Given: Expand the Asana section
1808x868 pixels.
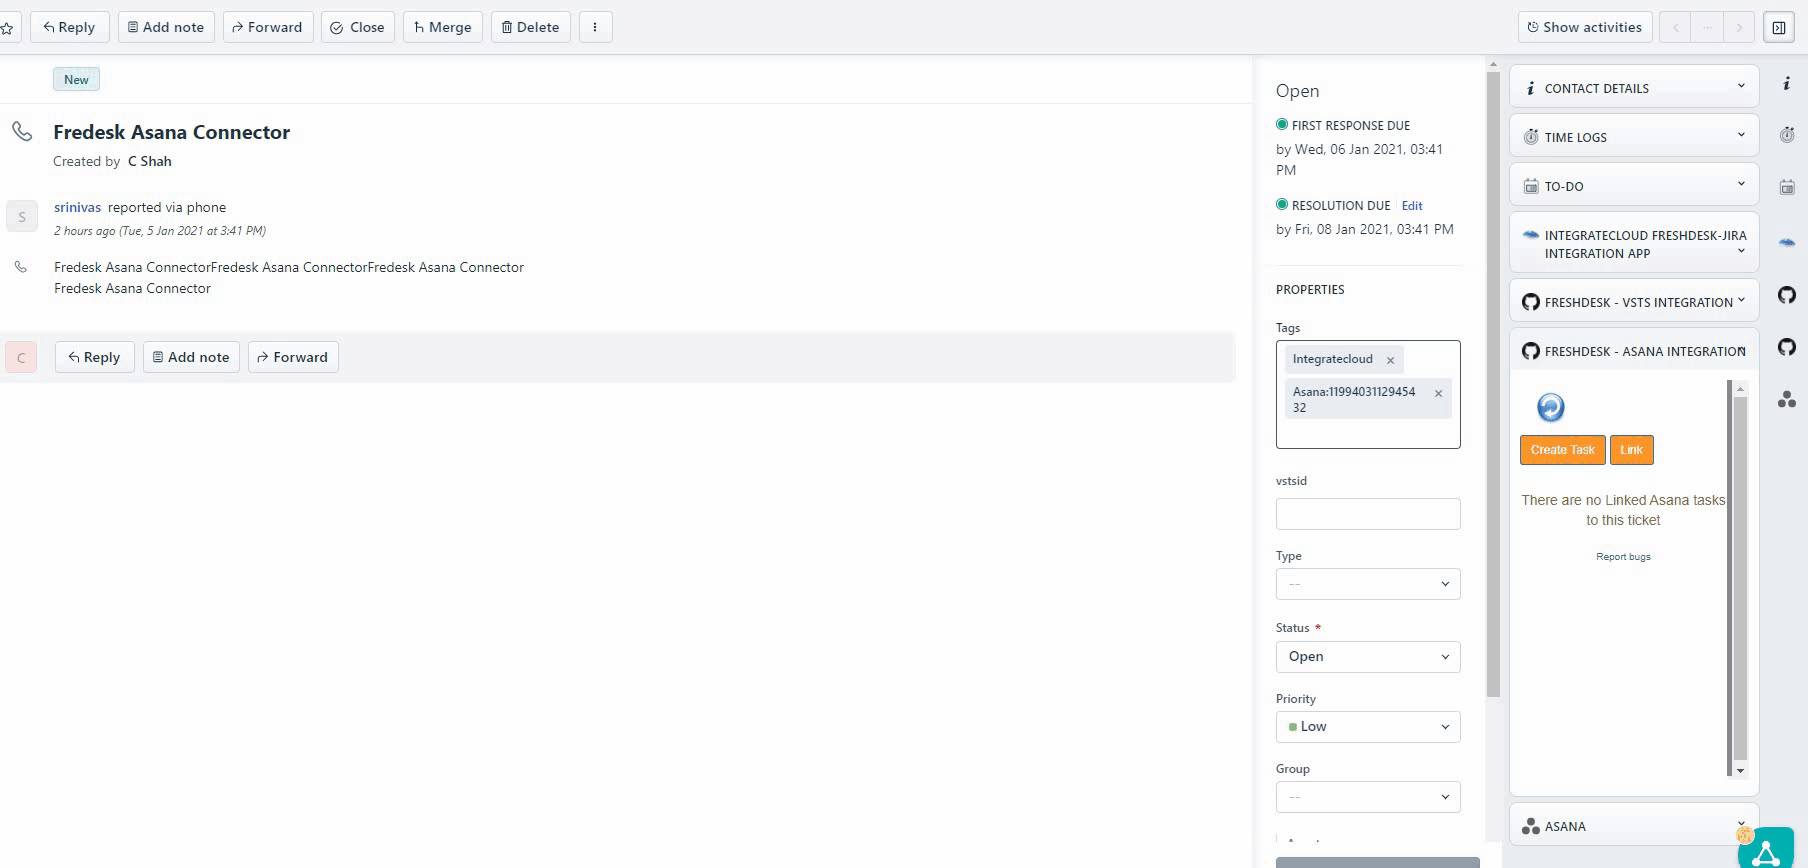Looking at the screenshot, I should [x=1634, y=826].
